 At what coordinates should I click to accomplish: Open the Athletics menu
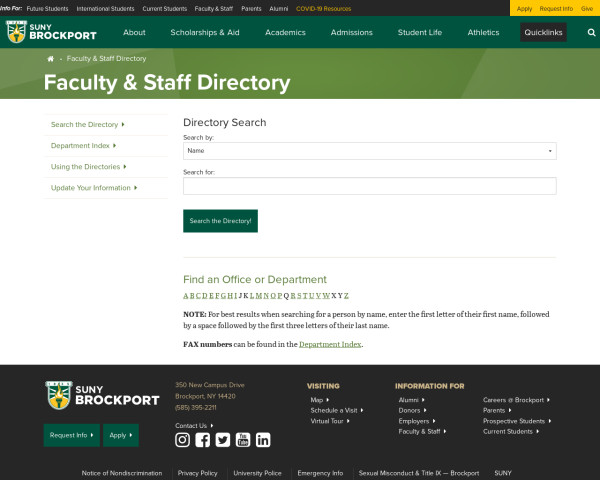pyautogui.click(x=483, y=33)
